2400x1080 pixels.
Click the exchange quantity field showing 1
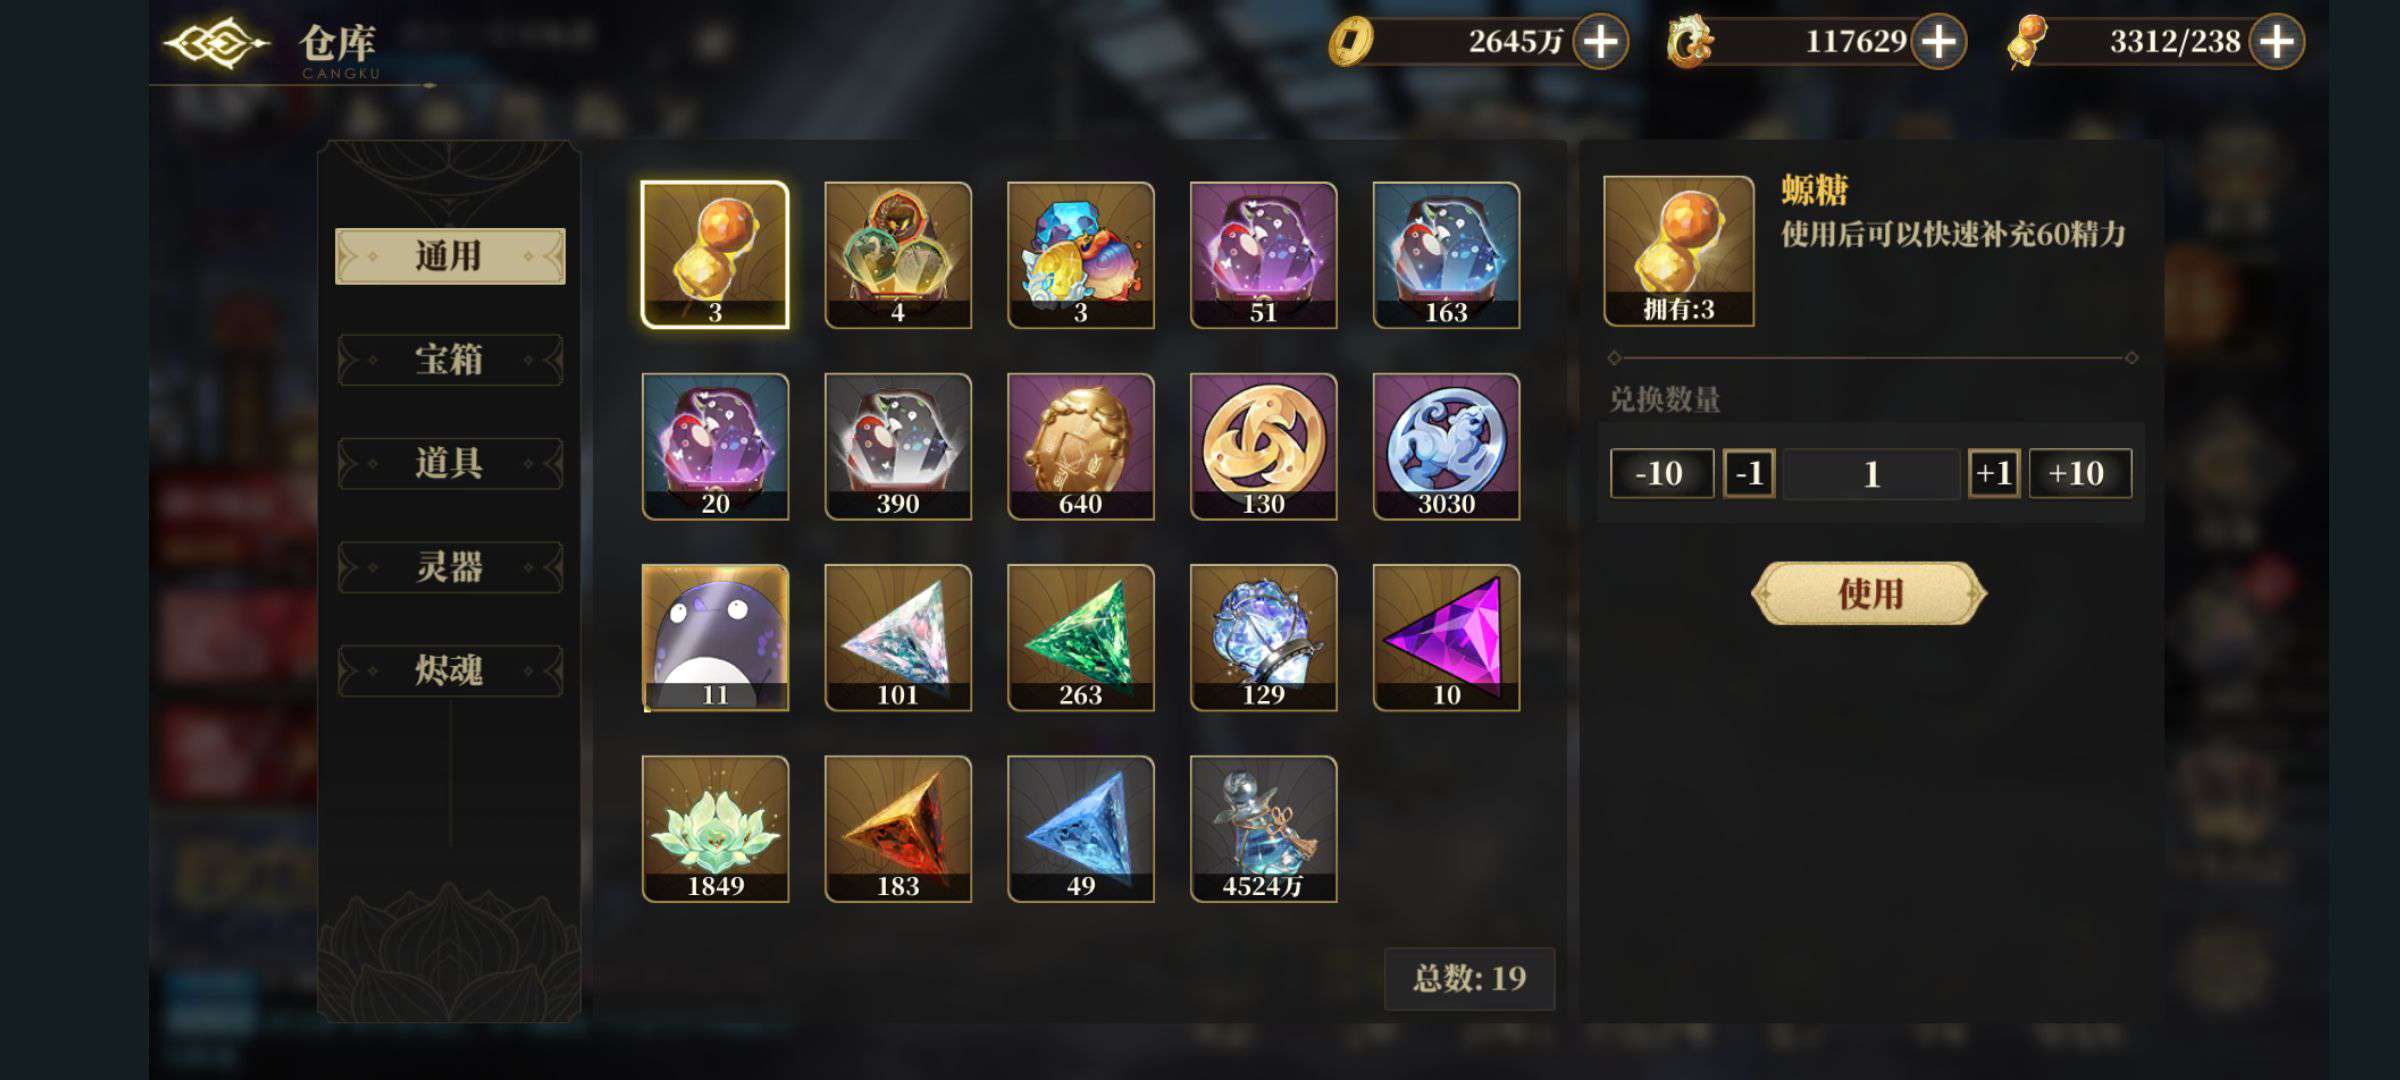point(1871,473)
